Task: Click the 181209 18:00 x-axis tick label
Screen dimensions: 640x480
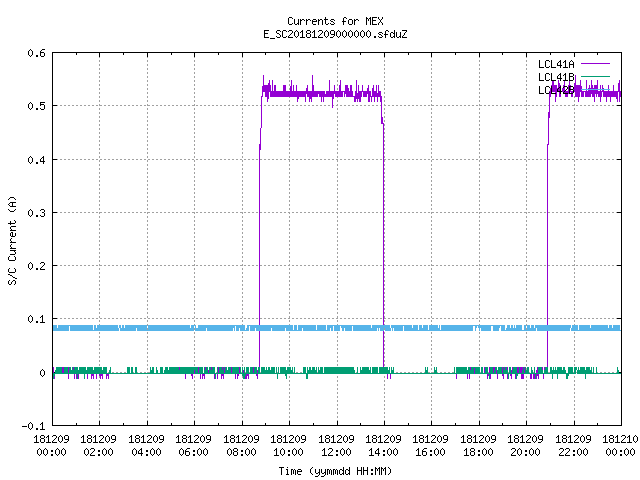Action: 478,446
